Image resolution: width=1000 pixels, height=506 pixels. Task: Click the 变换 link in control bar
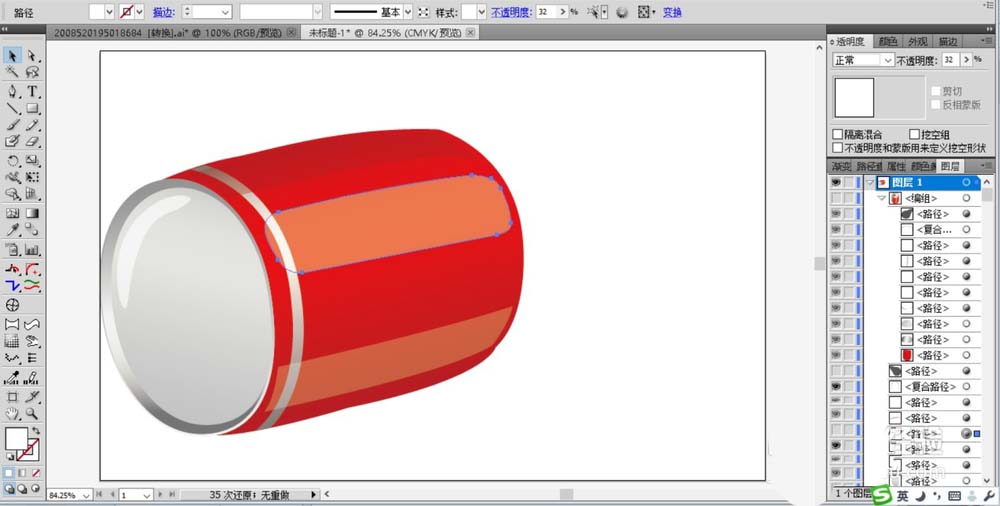pos(673,12)
